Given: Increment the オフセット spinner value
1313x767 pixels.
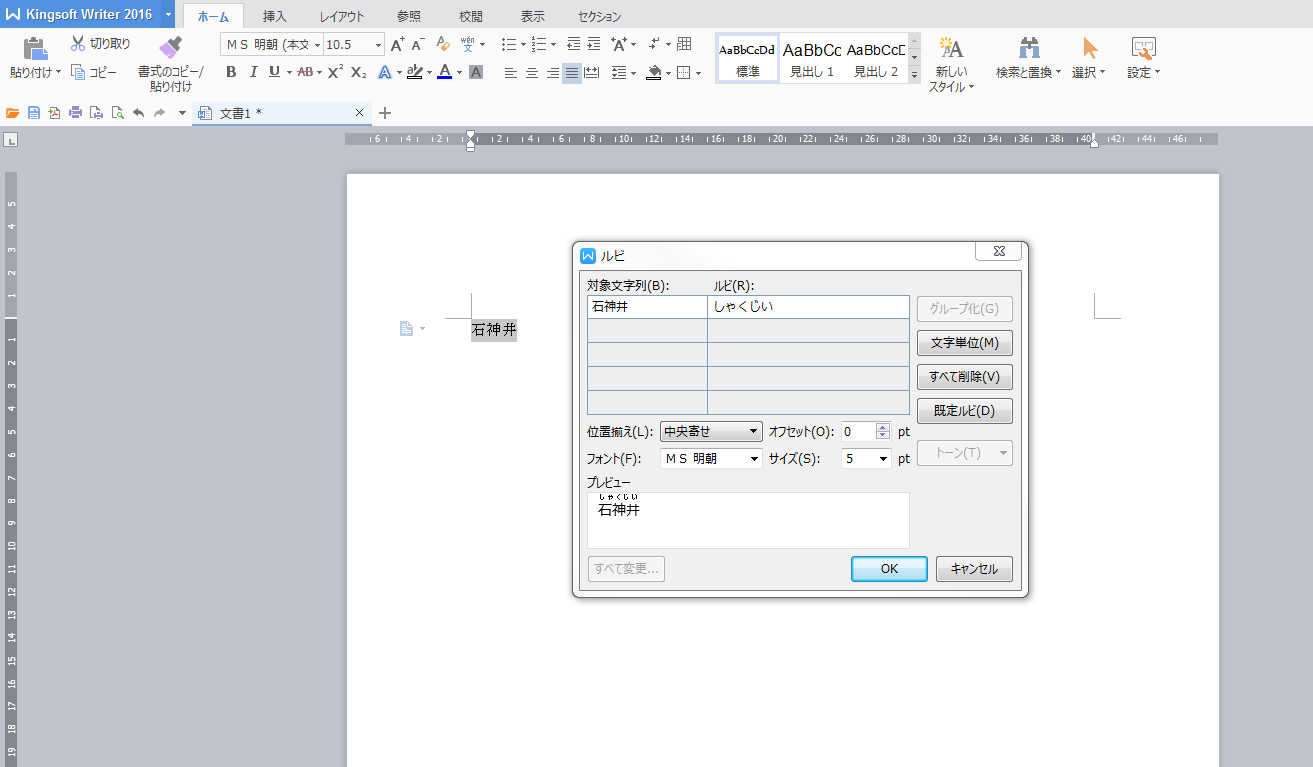Looking at the screenshot, I should coord(882,427).
